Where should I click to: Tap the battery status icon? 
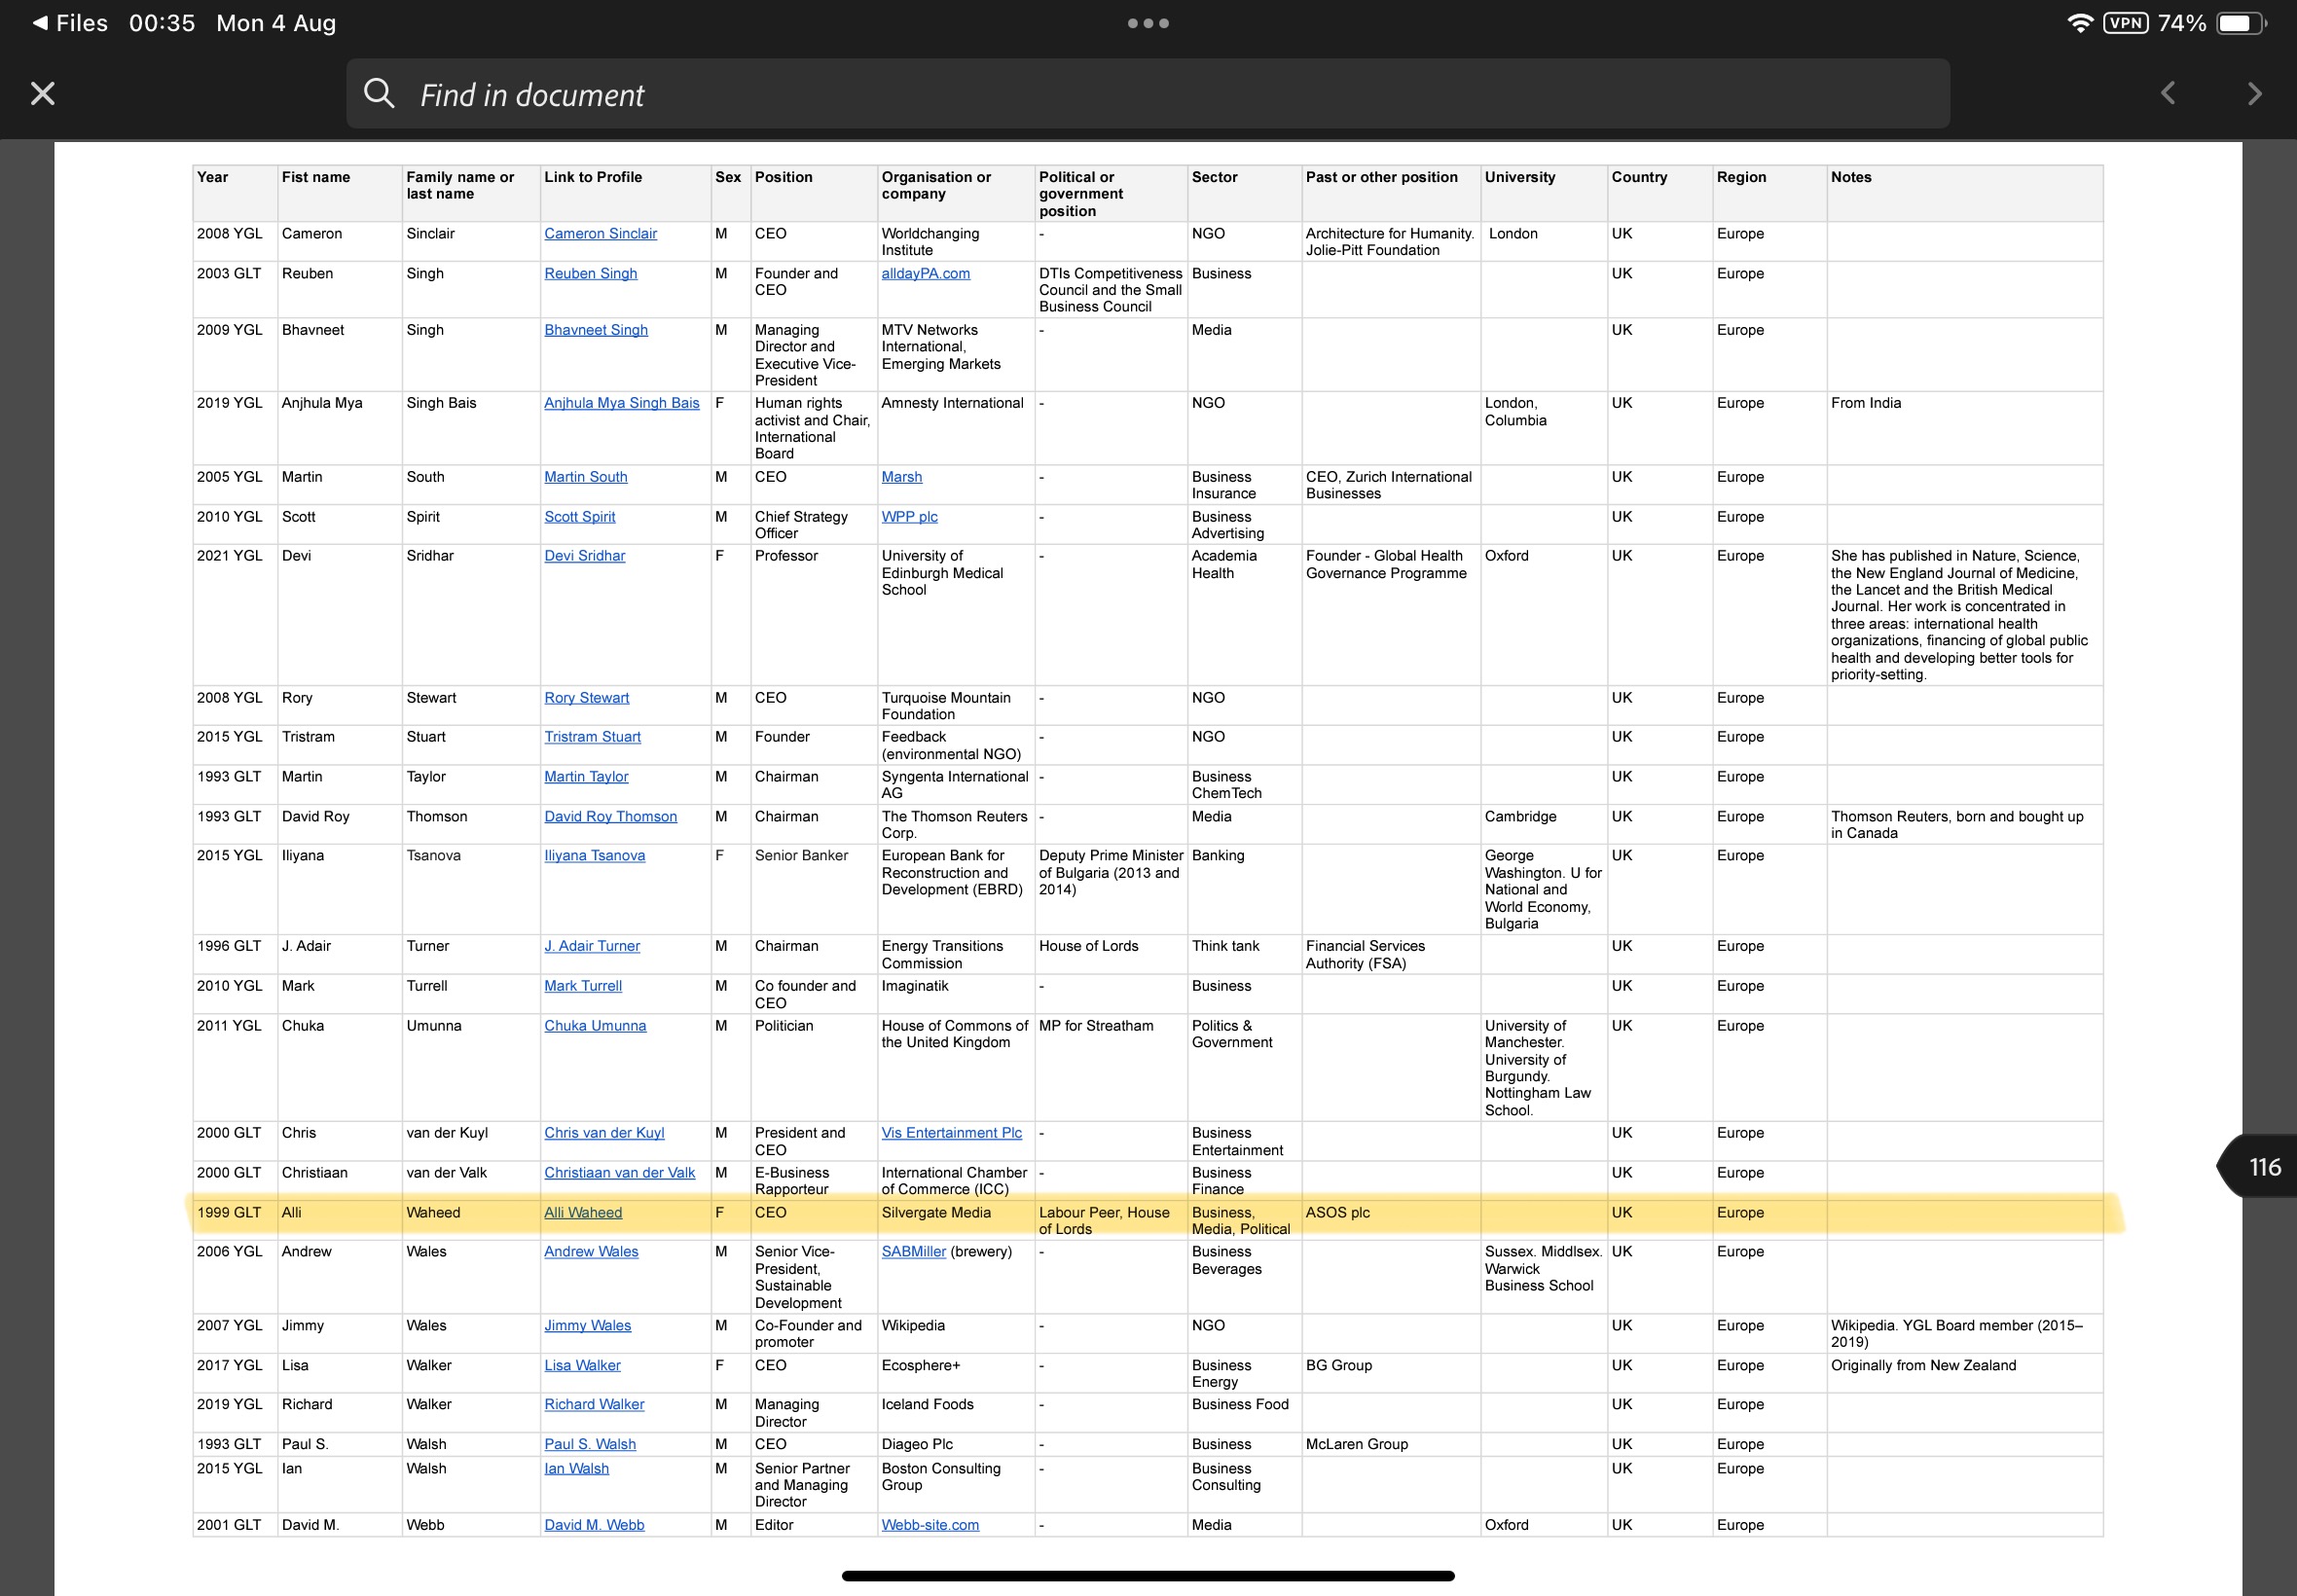pos(2241,23)
